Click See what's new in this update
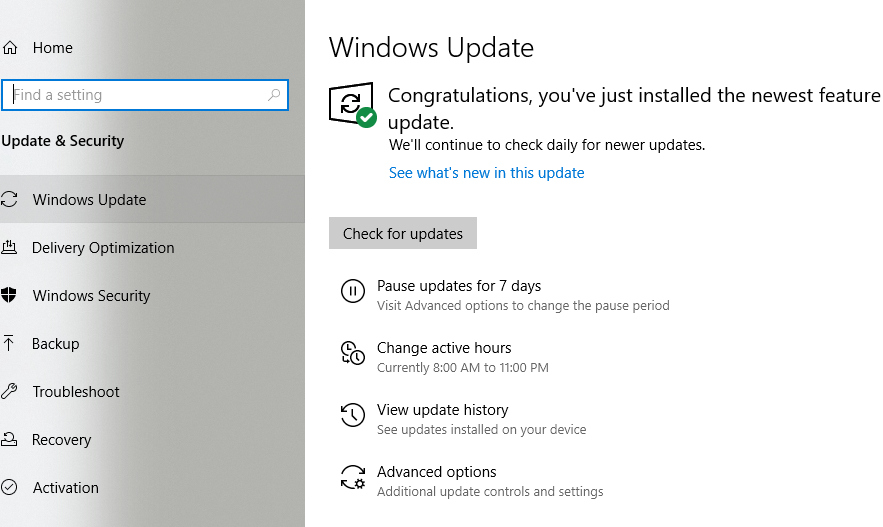The image size is (883, 527). coord(487,173)
